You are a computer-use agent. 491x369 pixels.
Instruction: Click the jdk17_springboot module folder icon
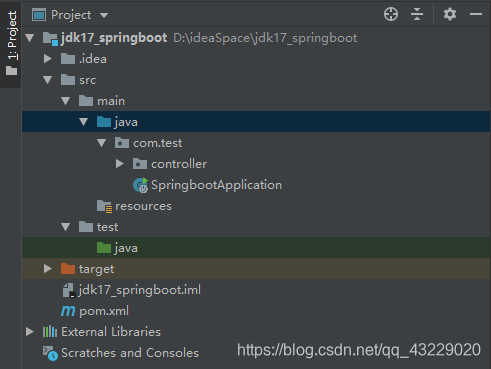(50, 39)
